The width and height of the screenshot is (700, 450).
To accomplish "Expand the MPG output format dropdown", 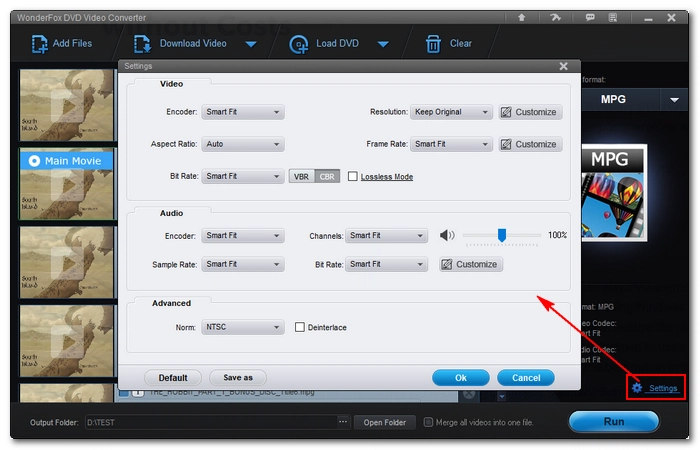I will (x=674, y=100).
